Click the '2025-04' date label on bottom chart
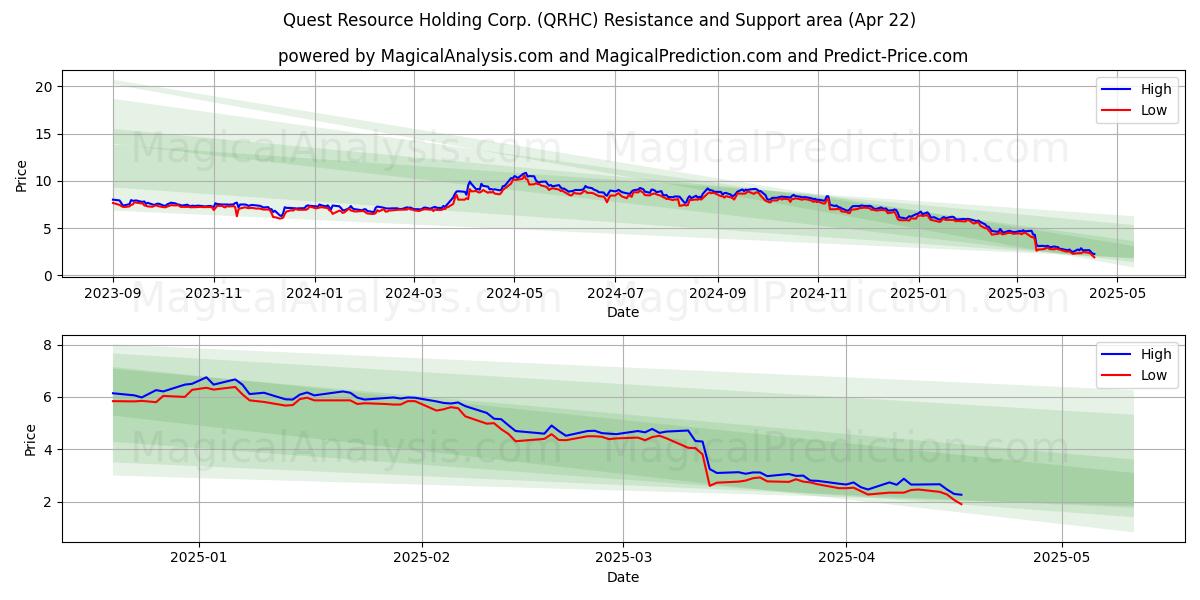Screen dimensions: 1200x600 click(846, 559)
